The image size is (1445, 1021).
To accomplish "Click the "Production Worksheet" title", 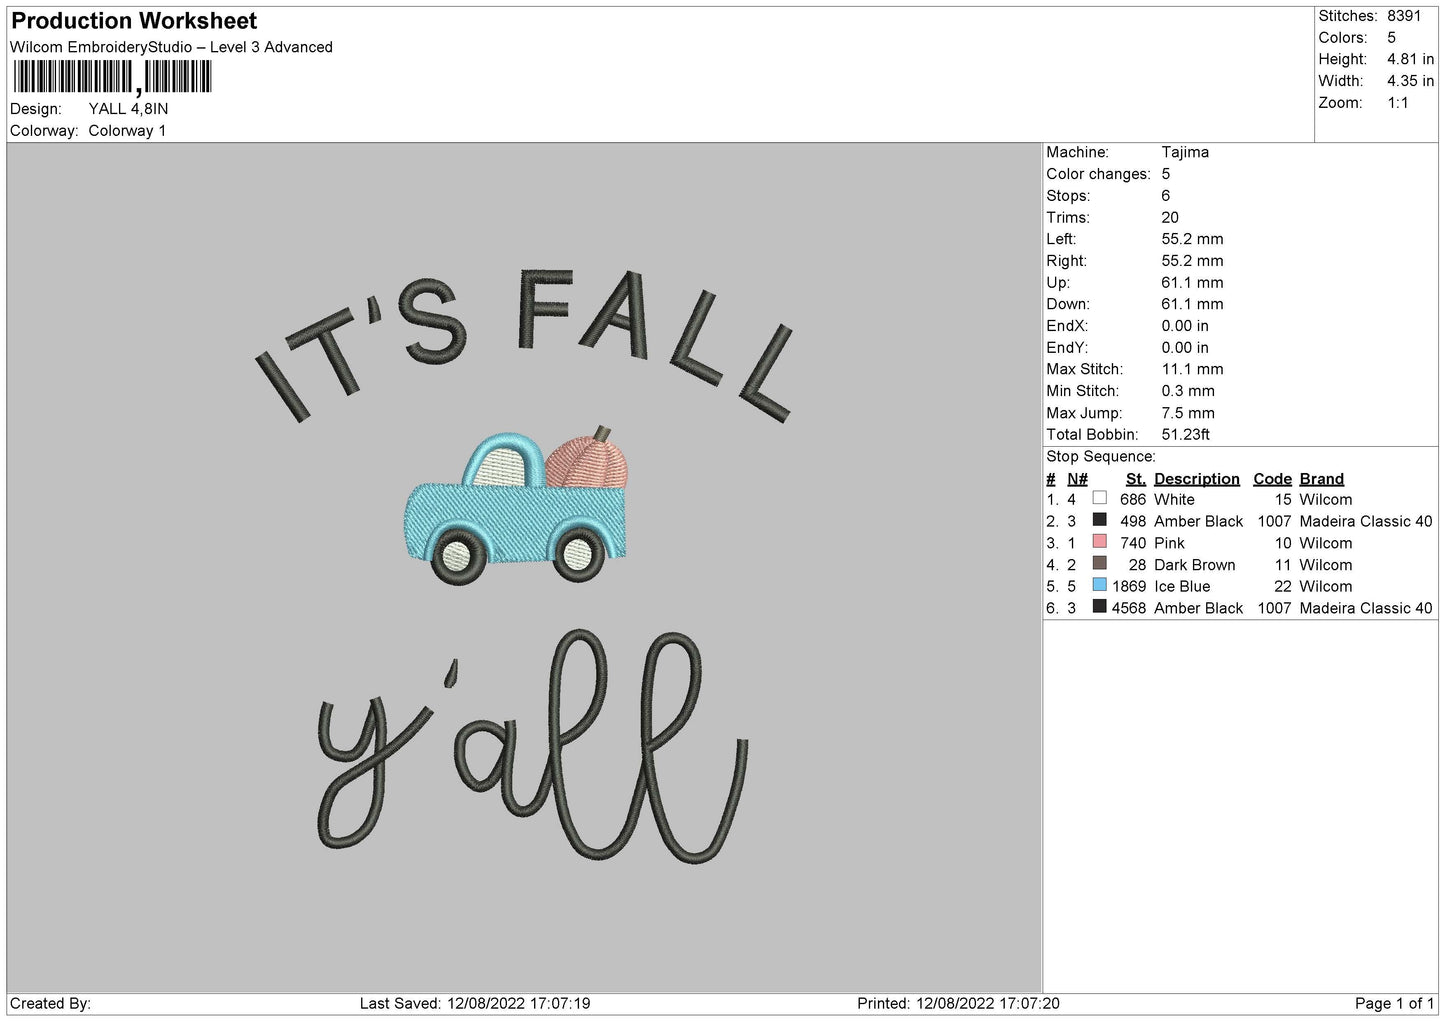I will [x=134, y=21].
